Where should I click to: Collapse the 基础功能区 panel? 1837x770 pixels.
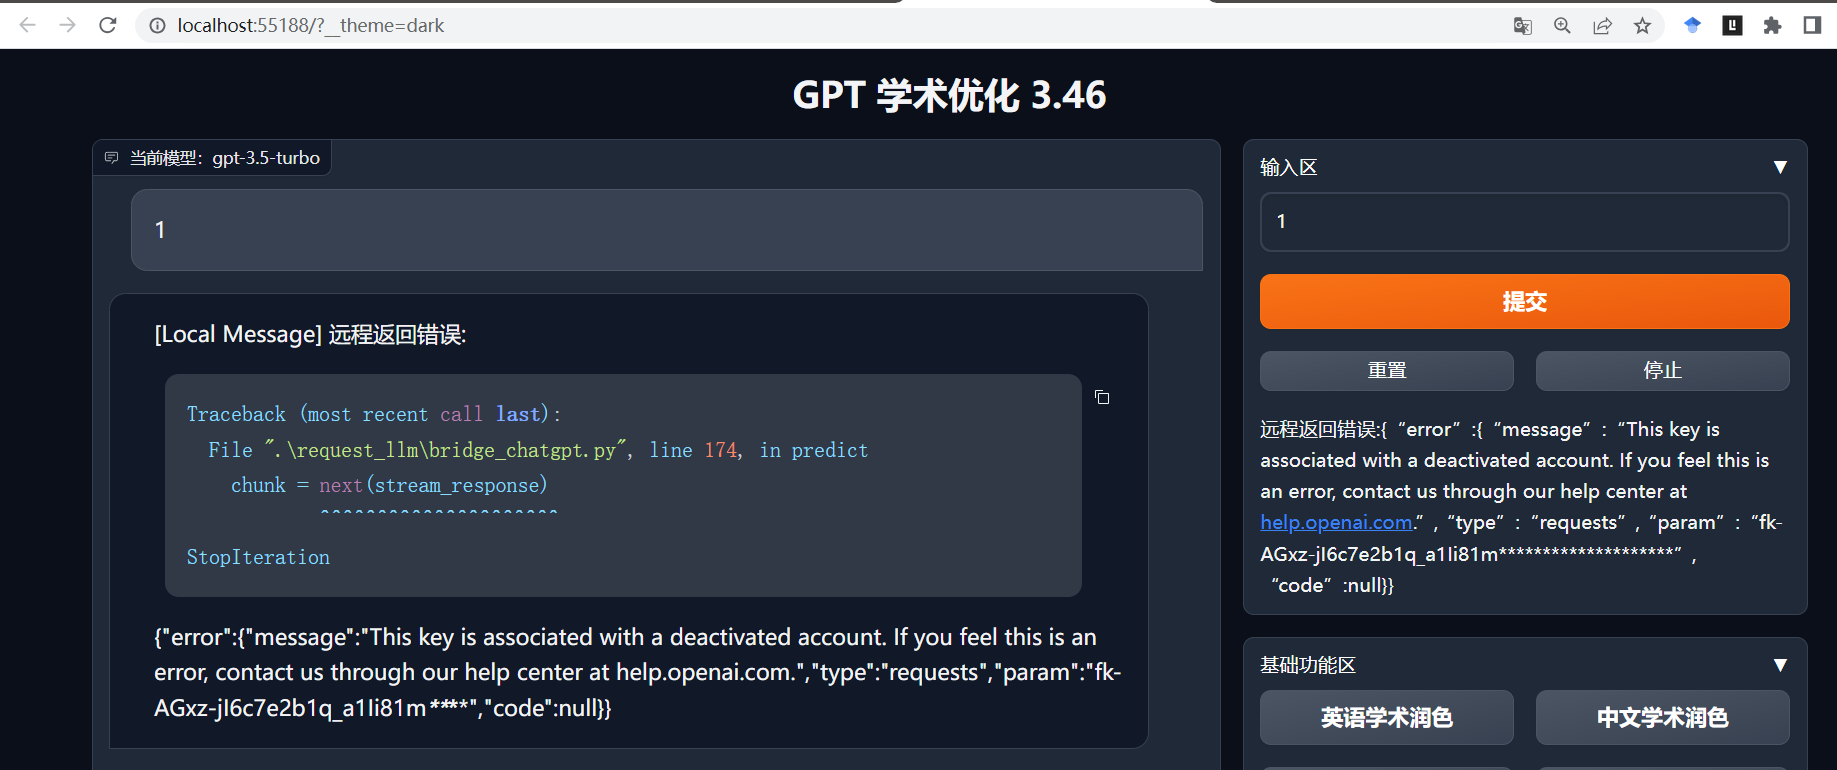point(1780,665)
